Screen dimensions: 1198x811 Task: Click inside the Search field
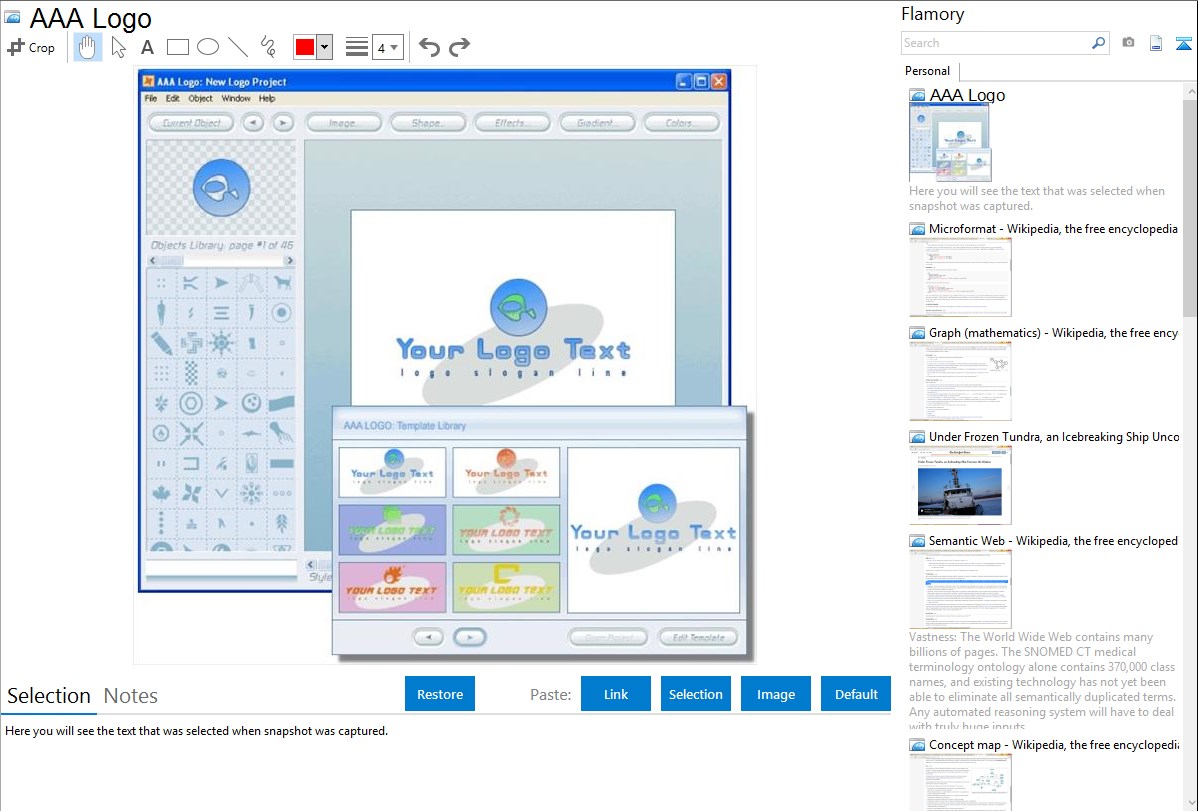pyautogui.click(x=996, y=43)
